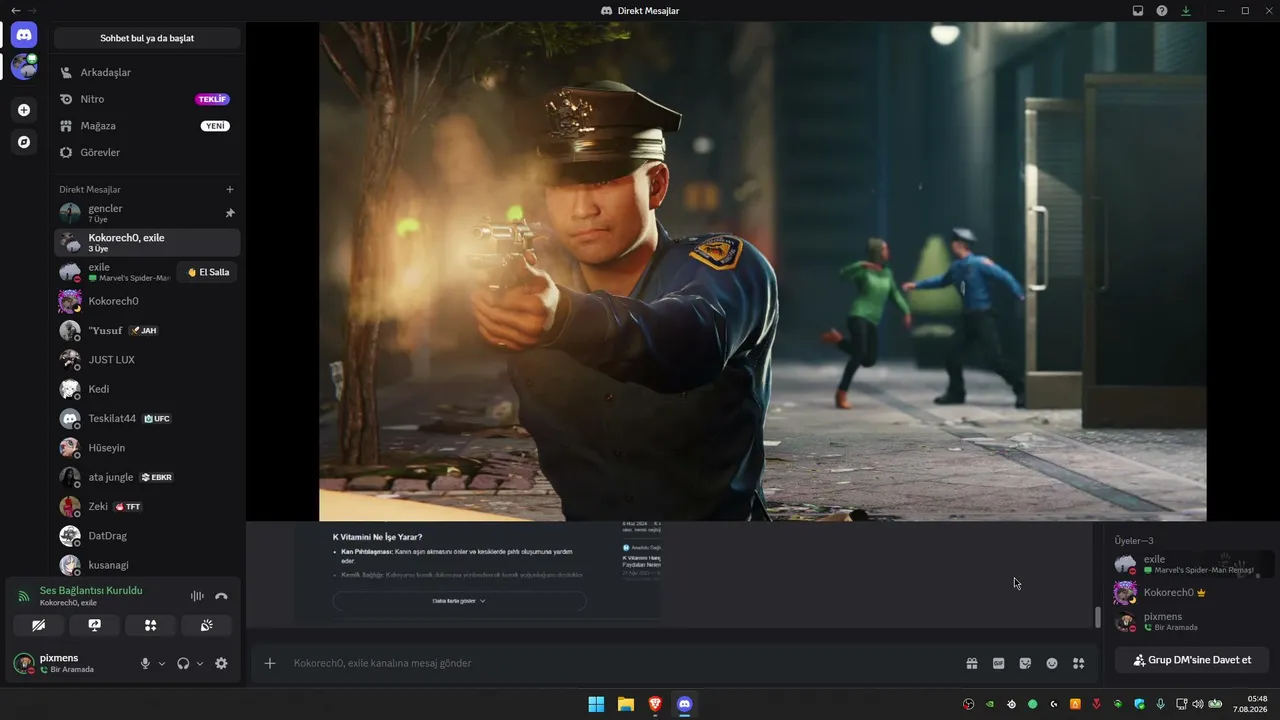
Task: Open pixmens user profile panel
Action: point(70,663)
